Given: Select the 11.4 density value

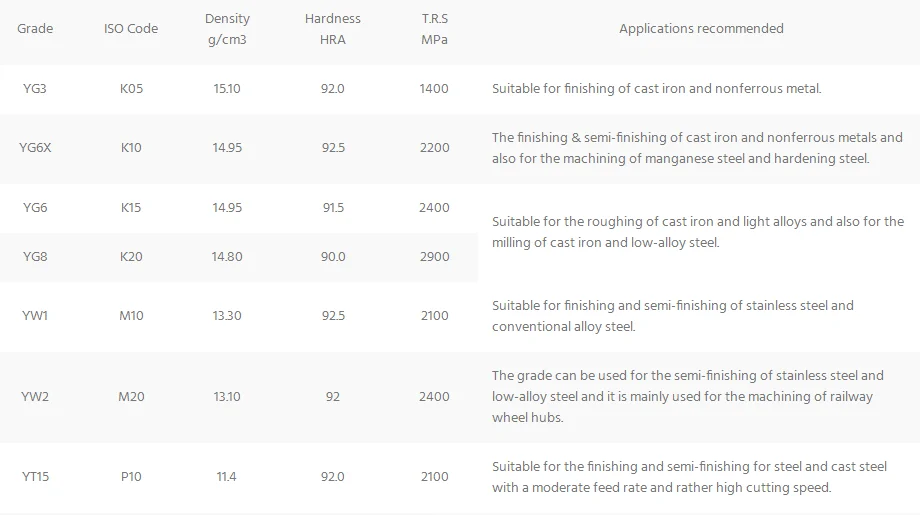Looking at the screenshot, I should (x=227, y=477).
